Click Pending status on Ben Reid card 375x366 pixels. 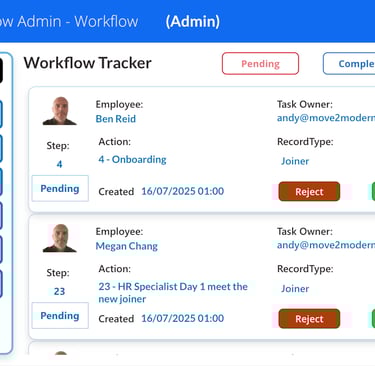pyautogui.click(x=60, y=188)
